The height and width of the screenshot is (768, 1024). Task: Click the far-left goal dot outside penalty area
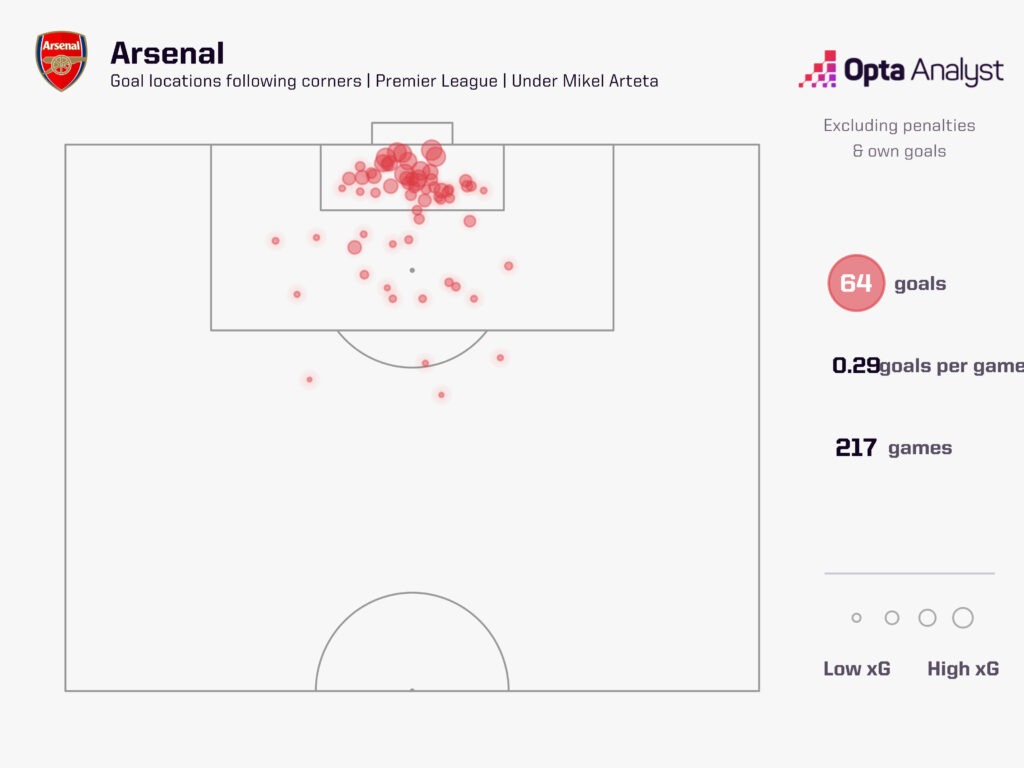[309, 379]
